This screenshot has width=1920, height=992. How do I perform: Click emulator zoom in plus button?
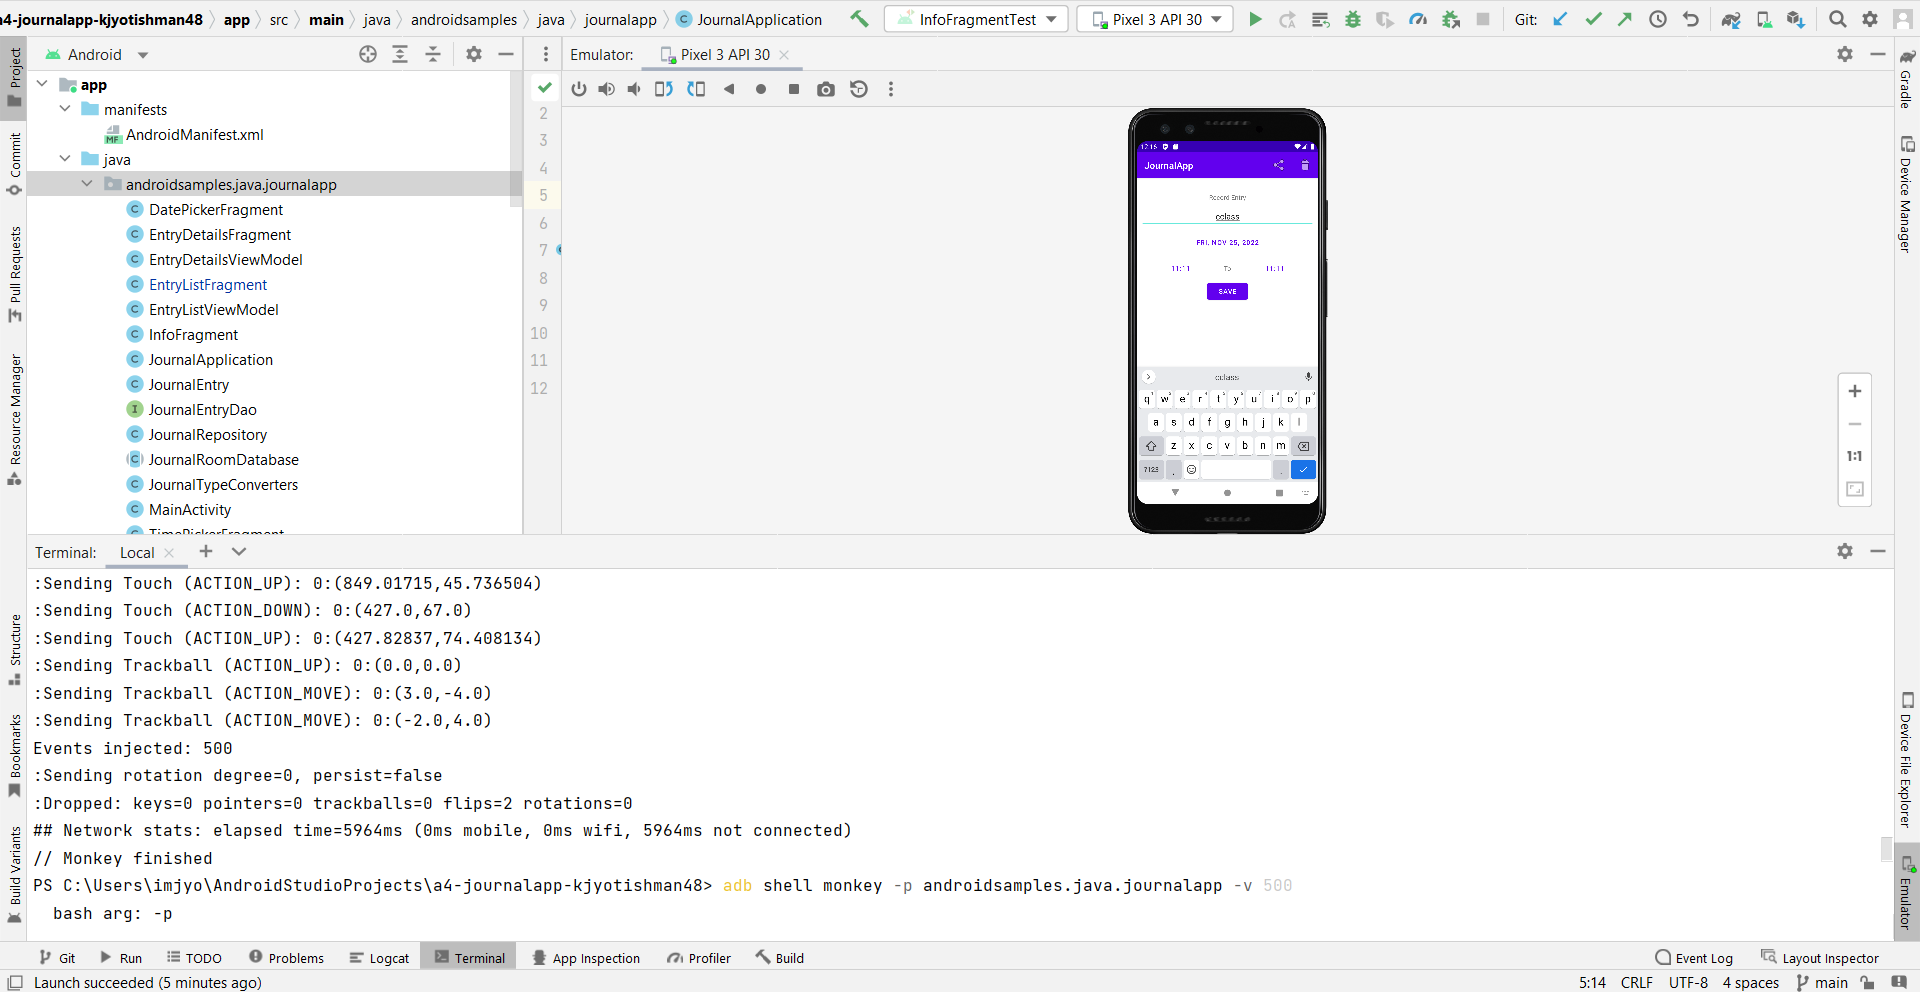click(1855, 391)
